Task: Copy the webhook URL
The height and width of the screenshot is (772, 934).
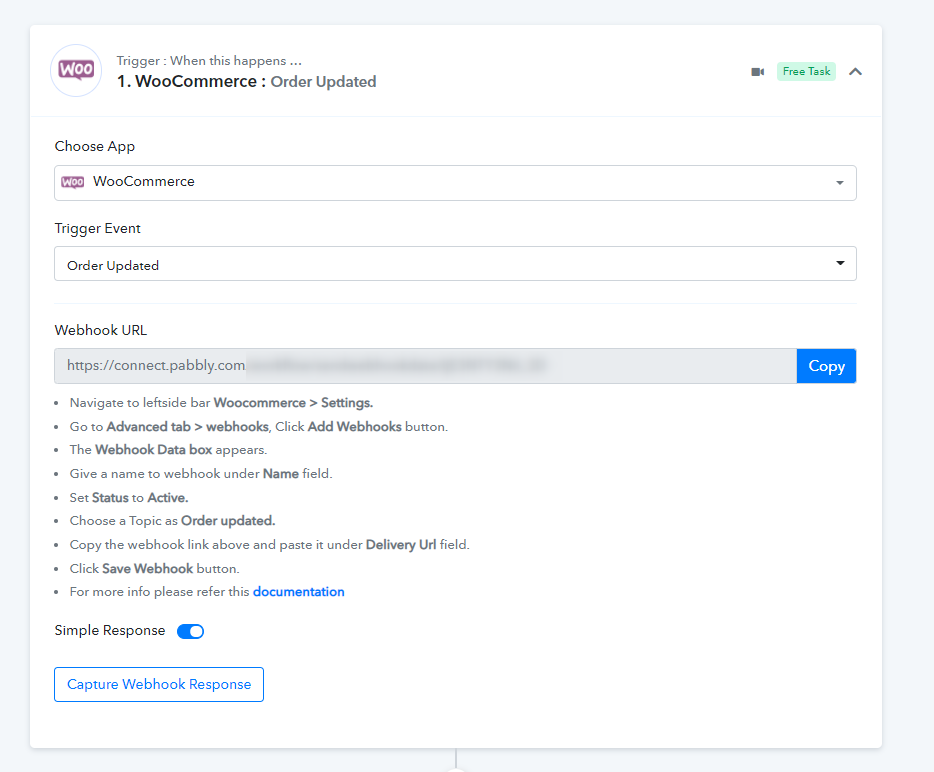Action: [826, 366]
